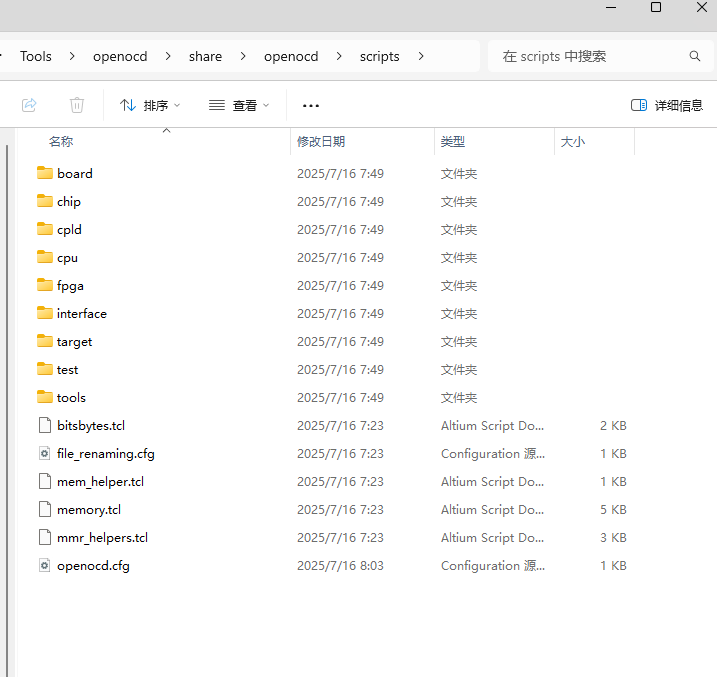
Task: Select the openocd.cfg gear file icon
Action: [x=45, y=565]
